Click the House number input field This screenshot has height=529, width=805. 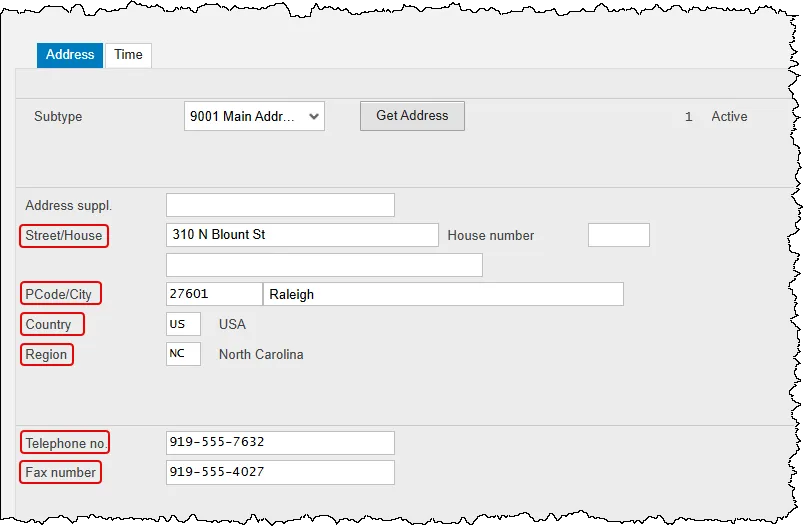(x=619, y=235)
